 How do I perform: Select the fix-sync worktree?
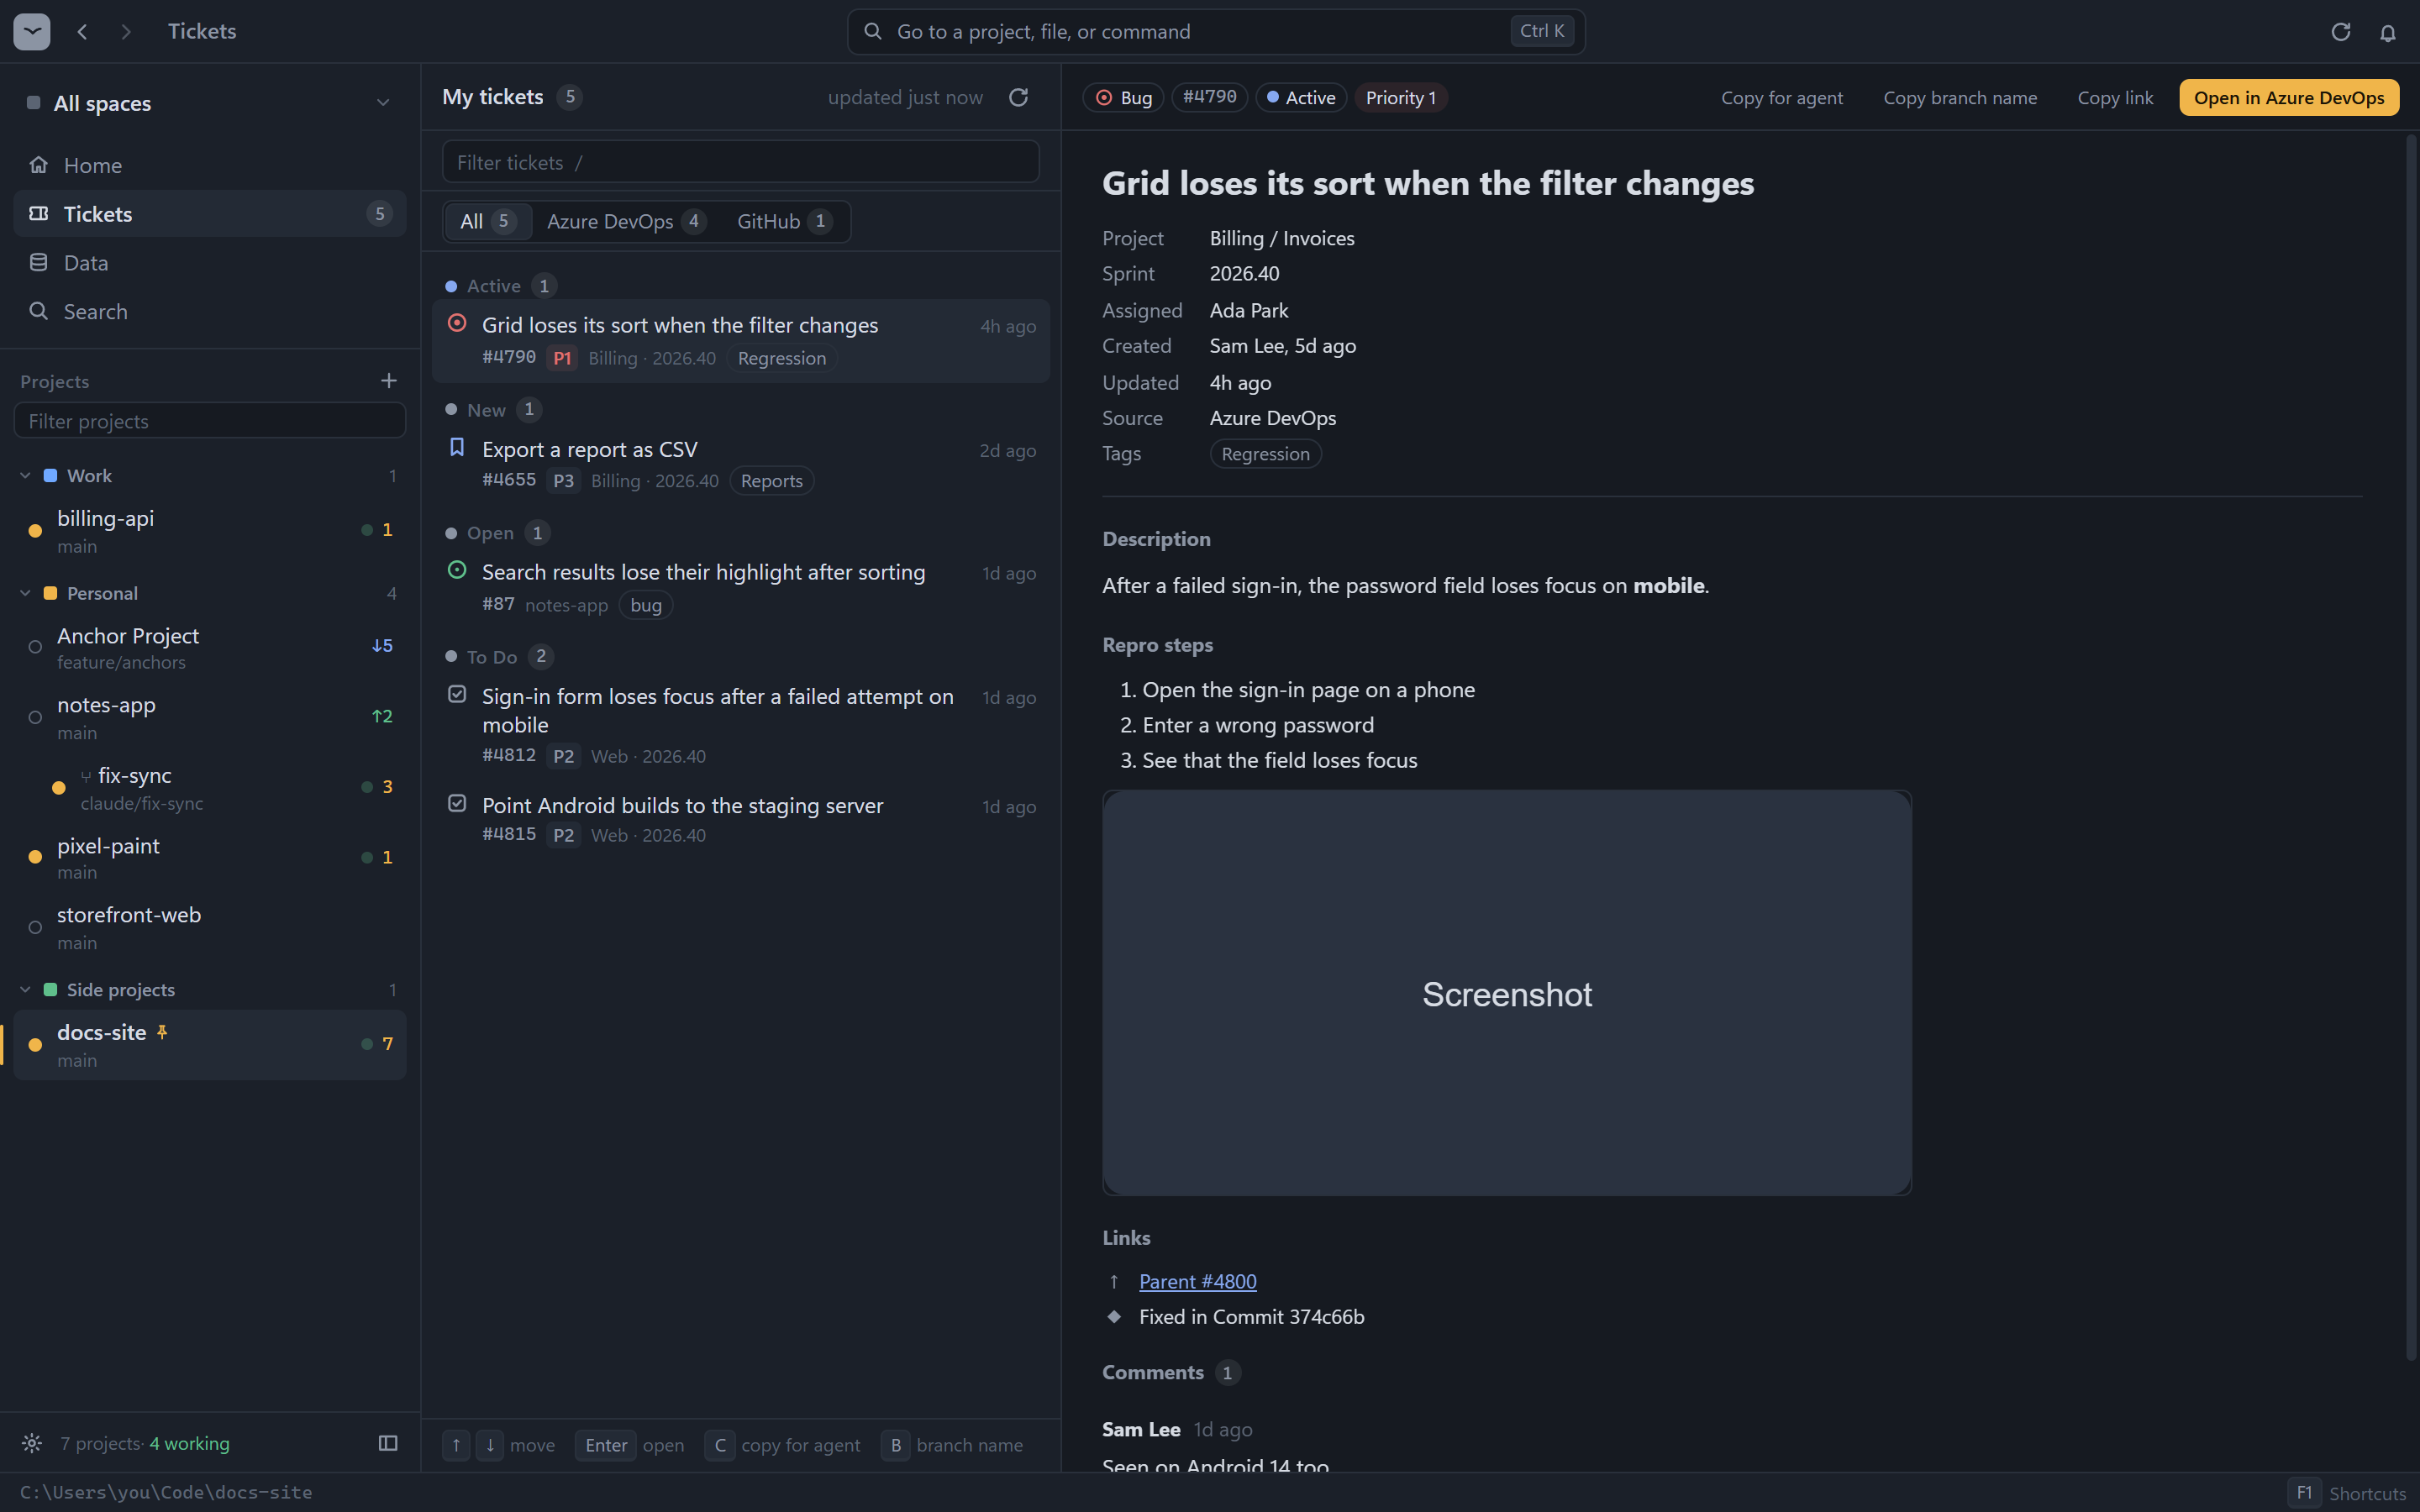(x=210, y=787)
